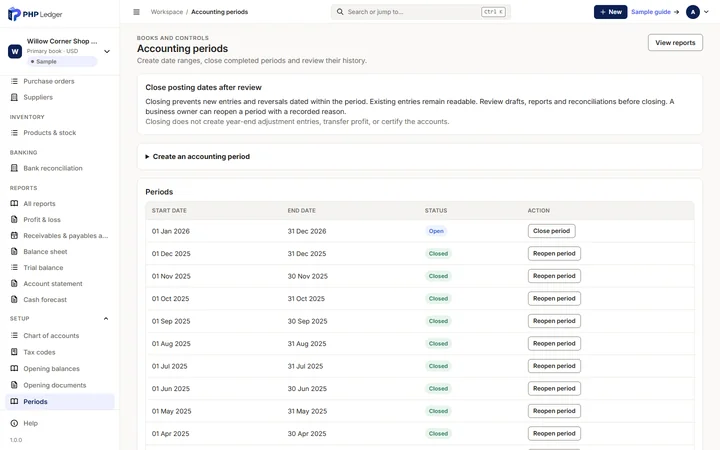This screenshot has width=720, height=450.
Task: Reopen period for 01 Apr 2025
Action: coord(554,433)
